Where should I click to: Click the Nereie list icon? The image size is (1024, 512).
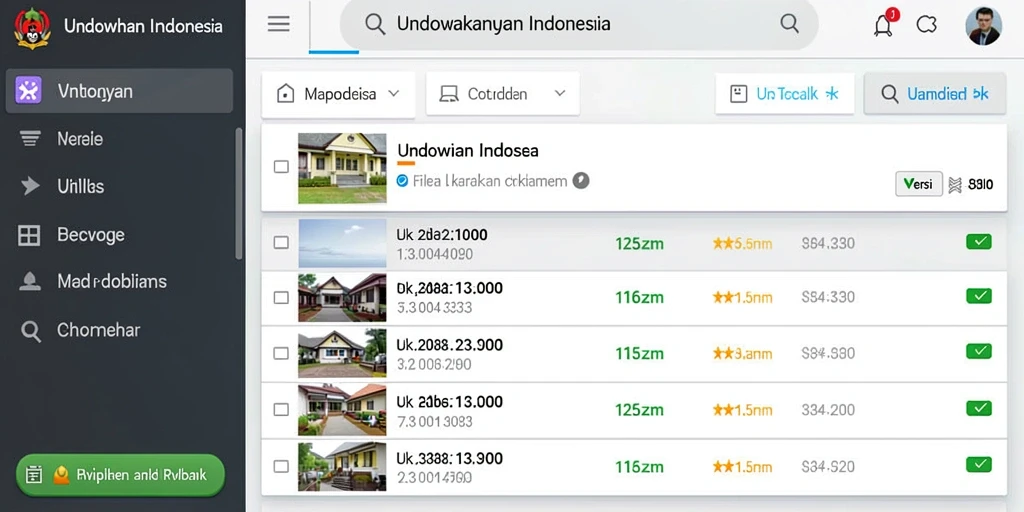pyautogui.click(x=30, y=138)
